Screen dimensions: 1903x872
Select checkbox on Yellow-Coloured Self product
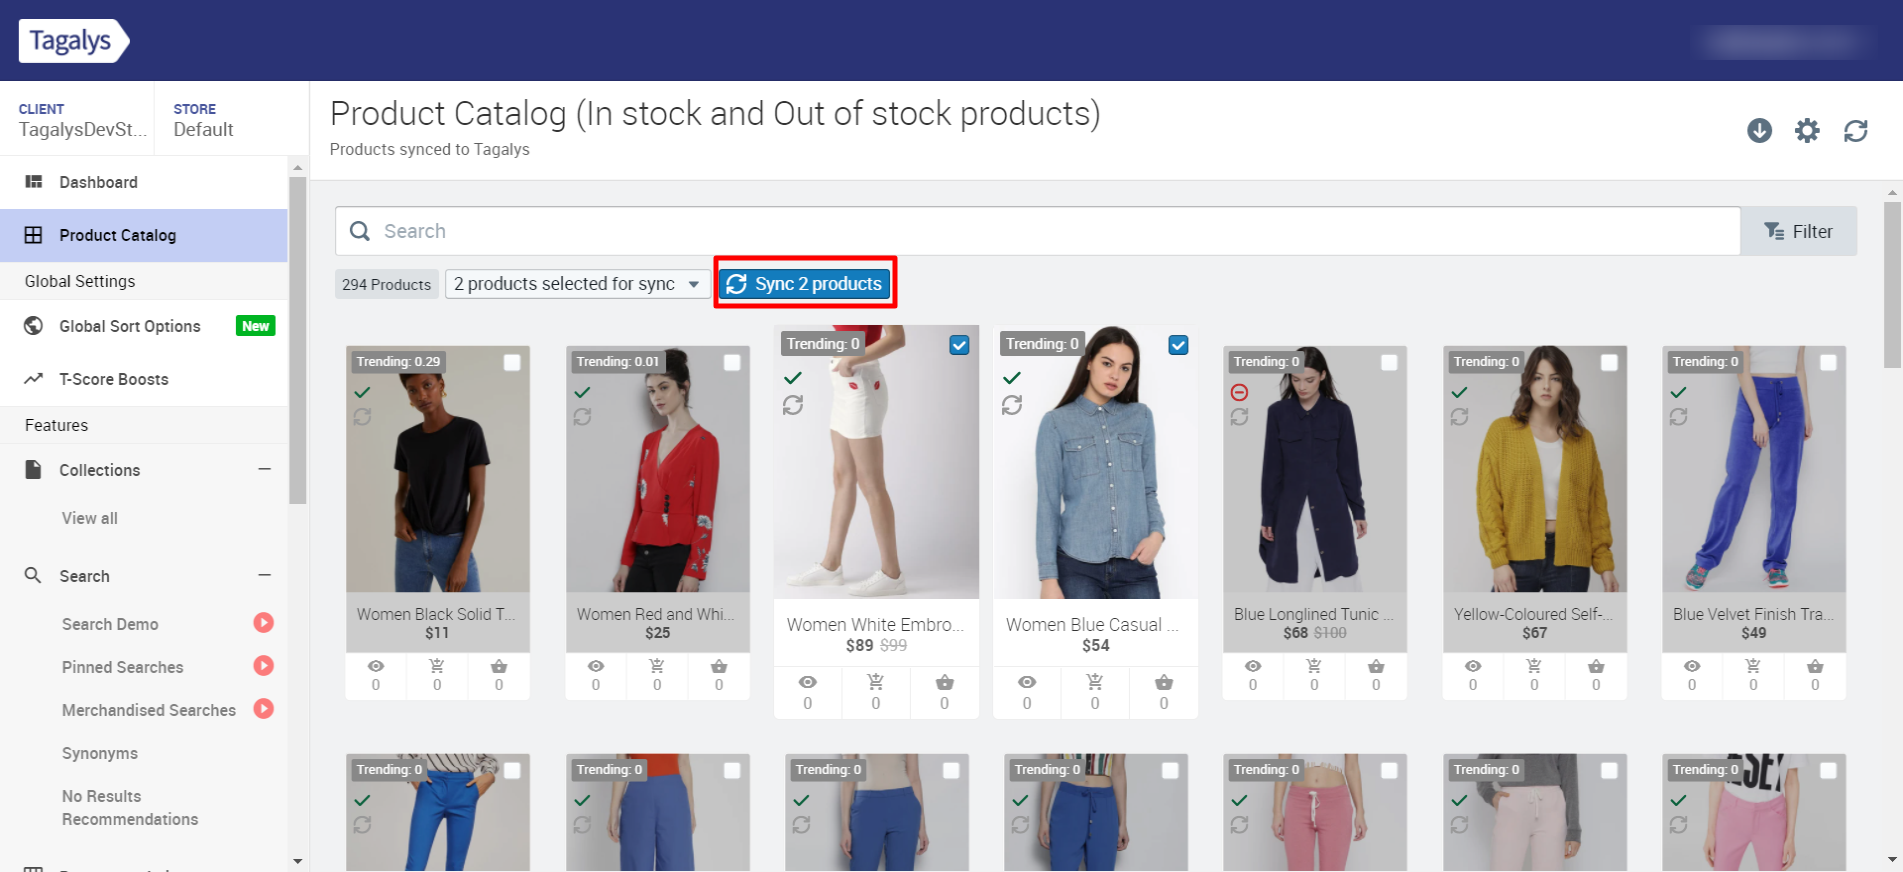(x=1609, y=362)
